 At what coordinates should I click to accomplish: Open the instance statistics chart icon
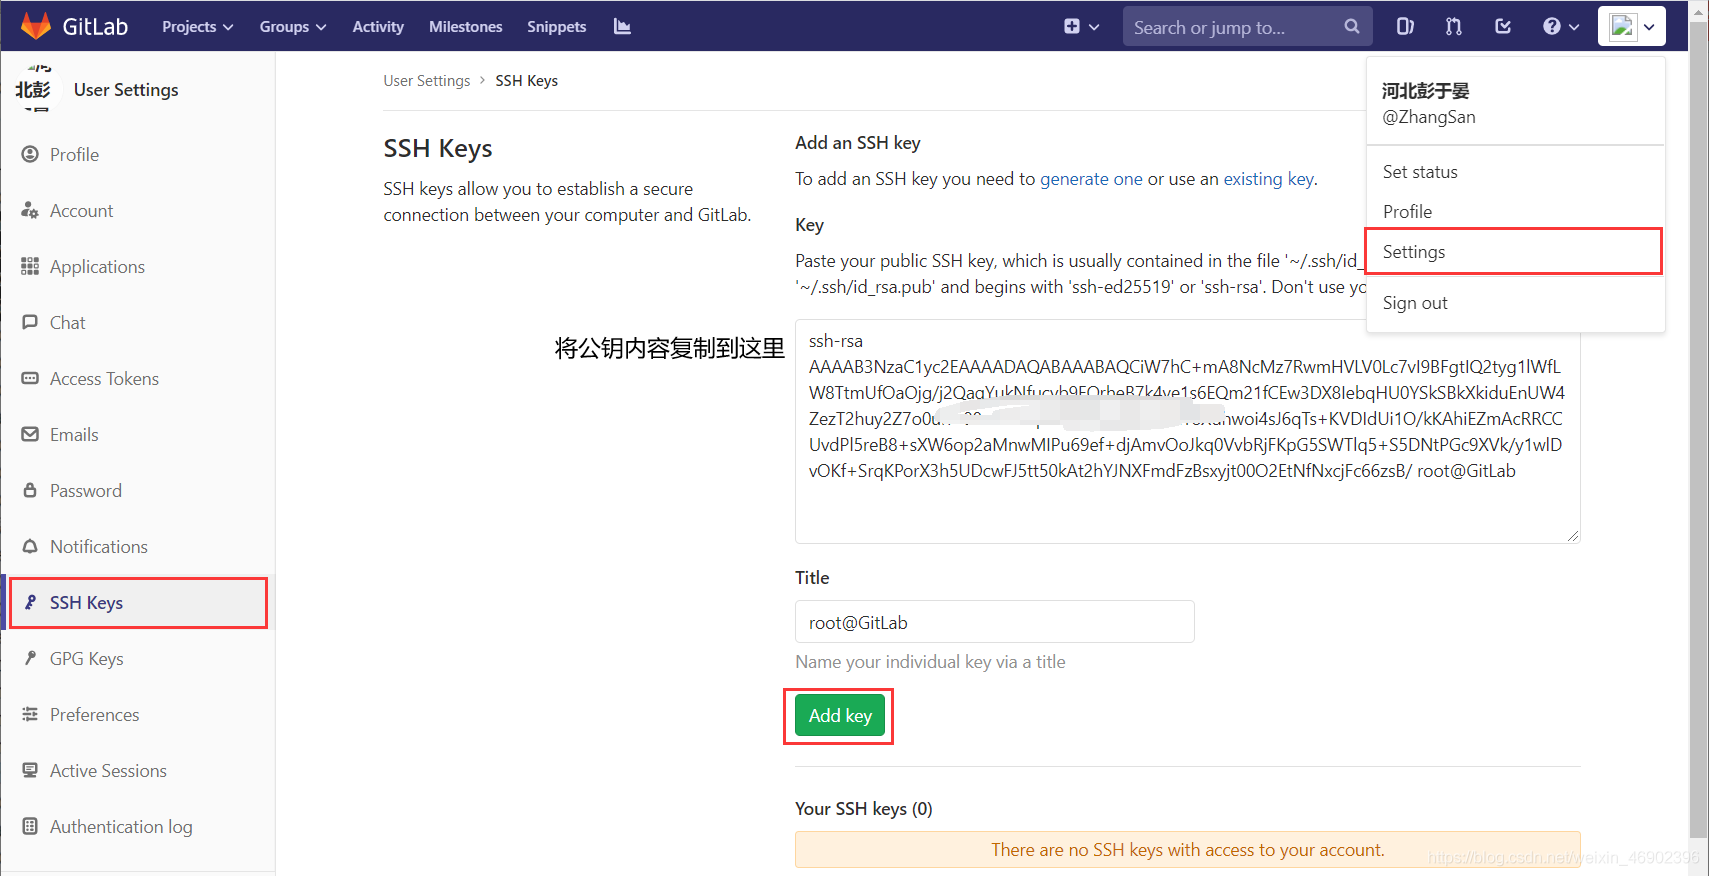pyautogui.click(x=622, y=26)
